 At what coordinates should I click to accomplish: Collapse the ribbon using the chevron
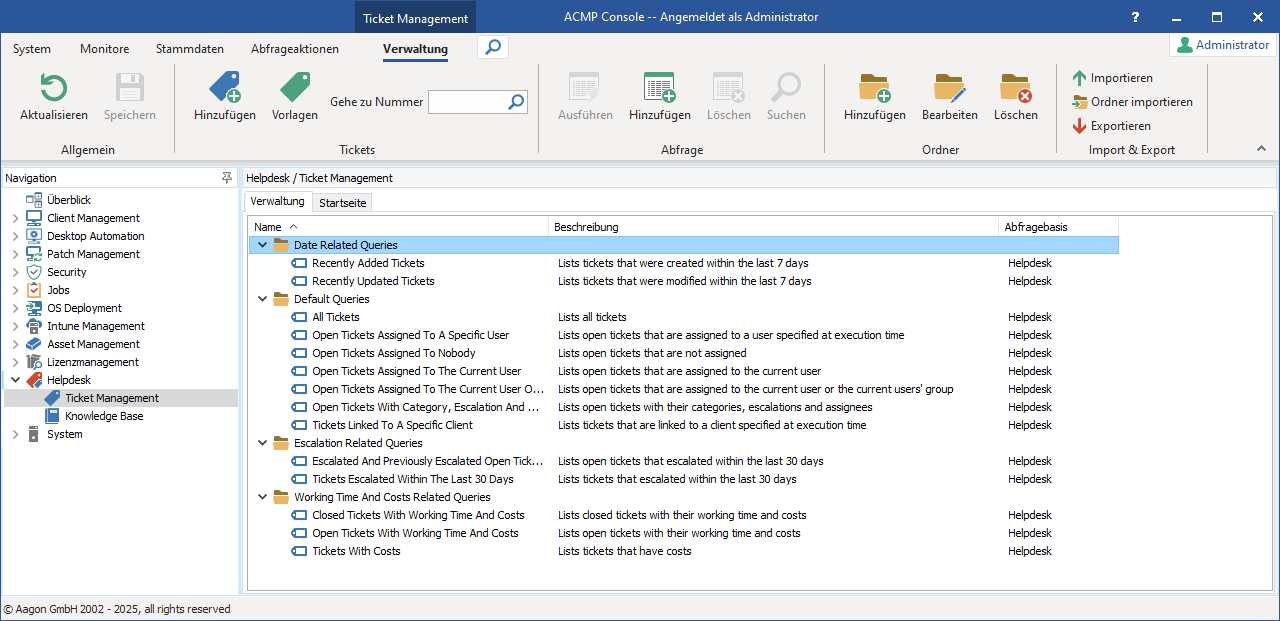(x=1261, y=149)
